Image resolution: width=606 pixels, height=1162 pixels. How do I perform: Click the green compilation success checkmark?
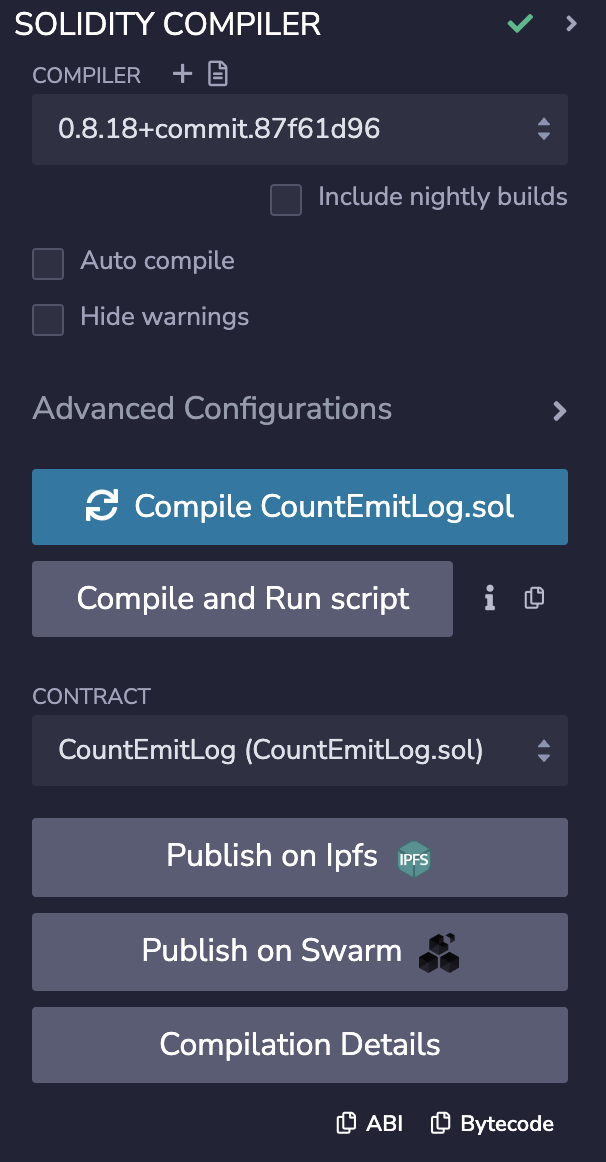[520, 24]
